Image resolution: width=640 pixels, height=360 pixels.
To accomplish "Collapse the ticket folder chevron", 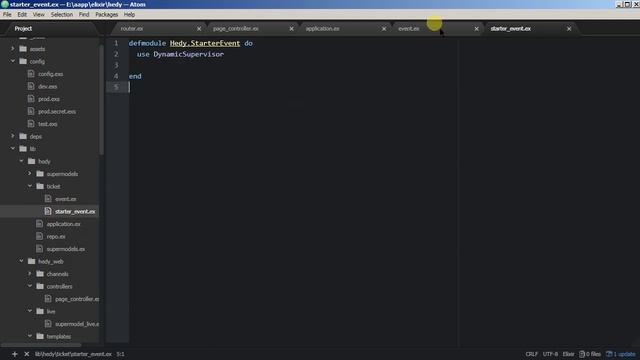I will pos(30,186).
